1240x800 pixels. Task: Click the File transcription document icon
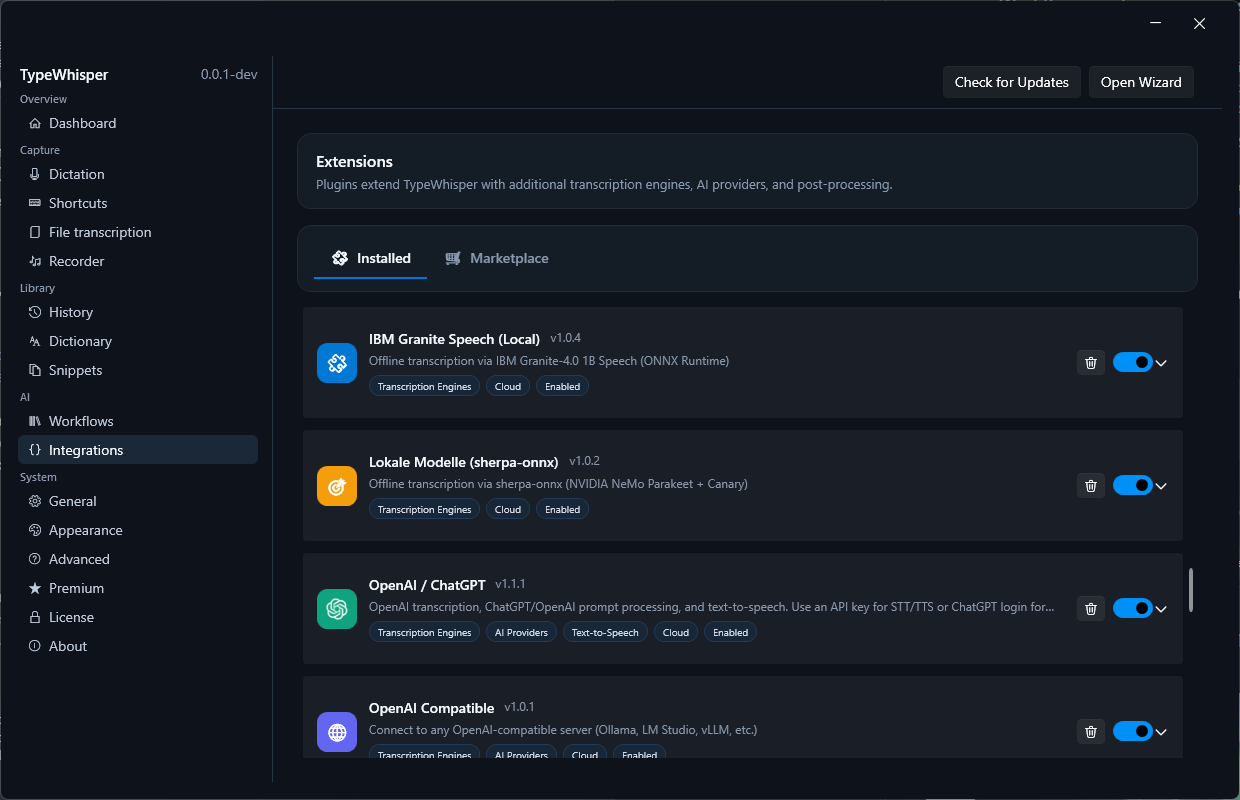(x=35, y=232)
